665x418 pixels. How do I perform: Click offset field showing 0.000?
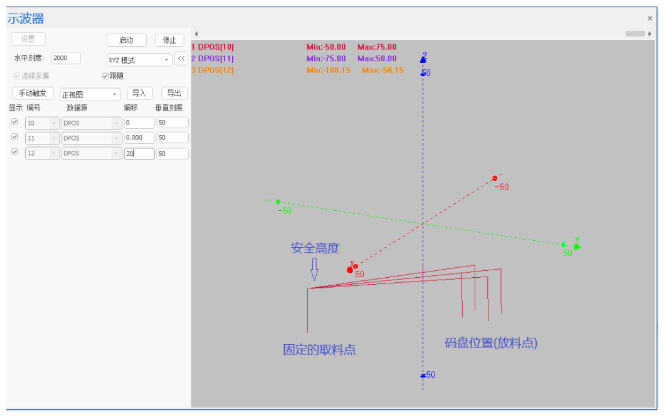(139, 137)
